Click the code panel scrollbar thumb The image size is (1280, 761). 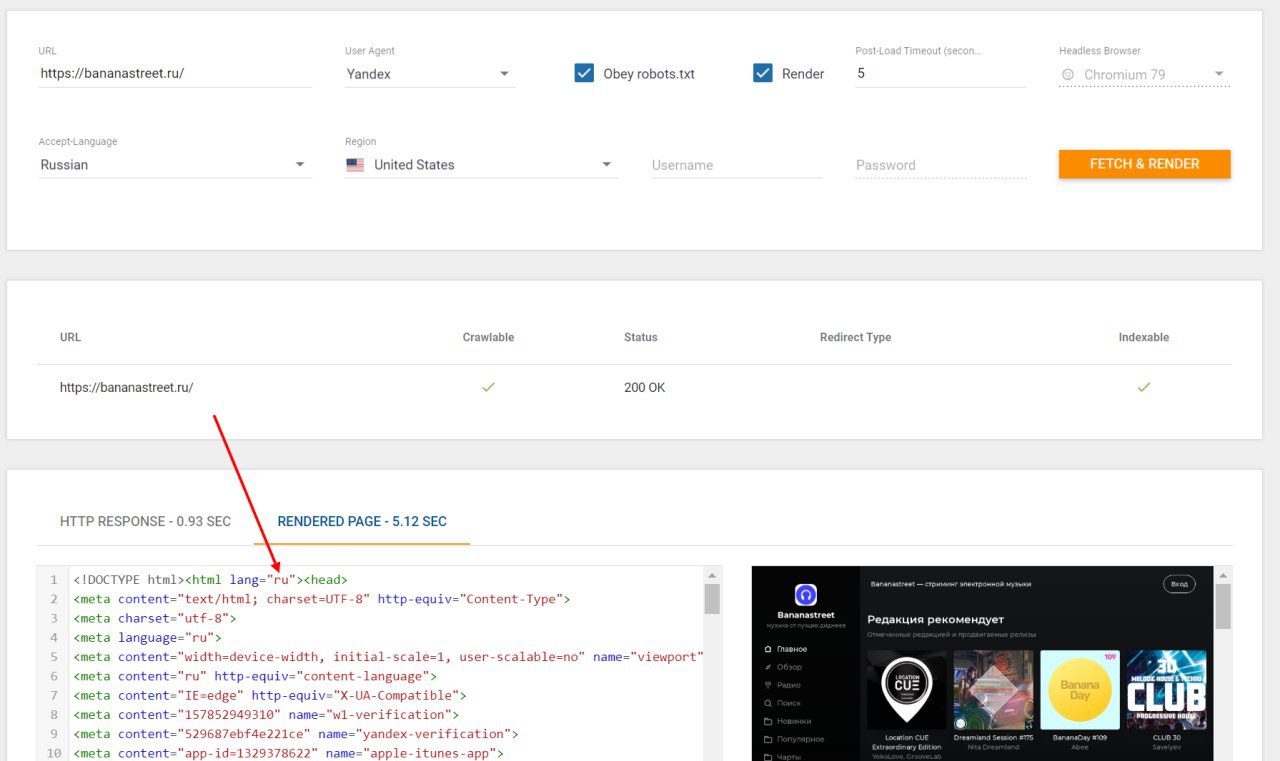click(x=712, y=599)
